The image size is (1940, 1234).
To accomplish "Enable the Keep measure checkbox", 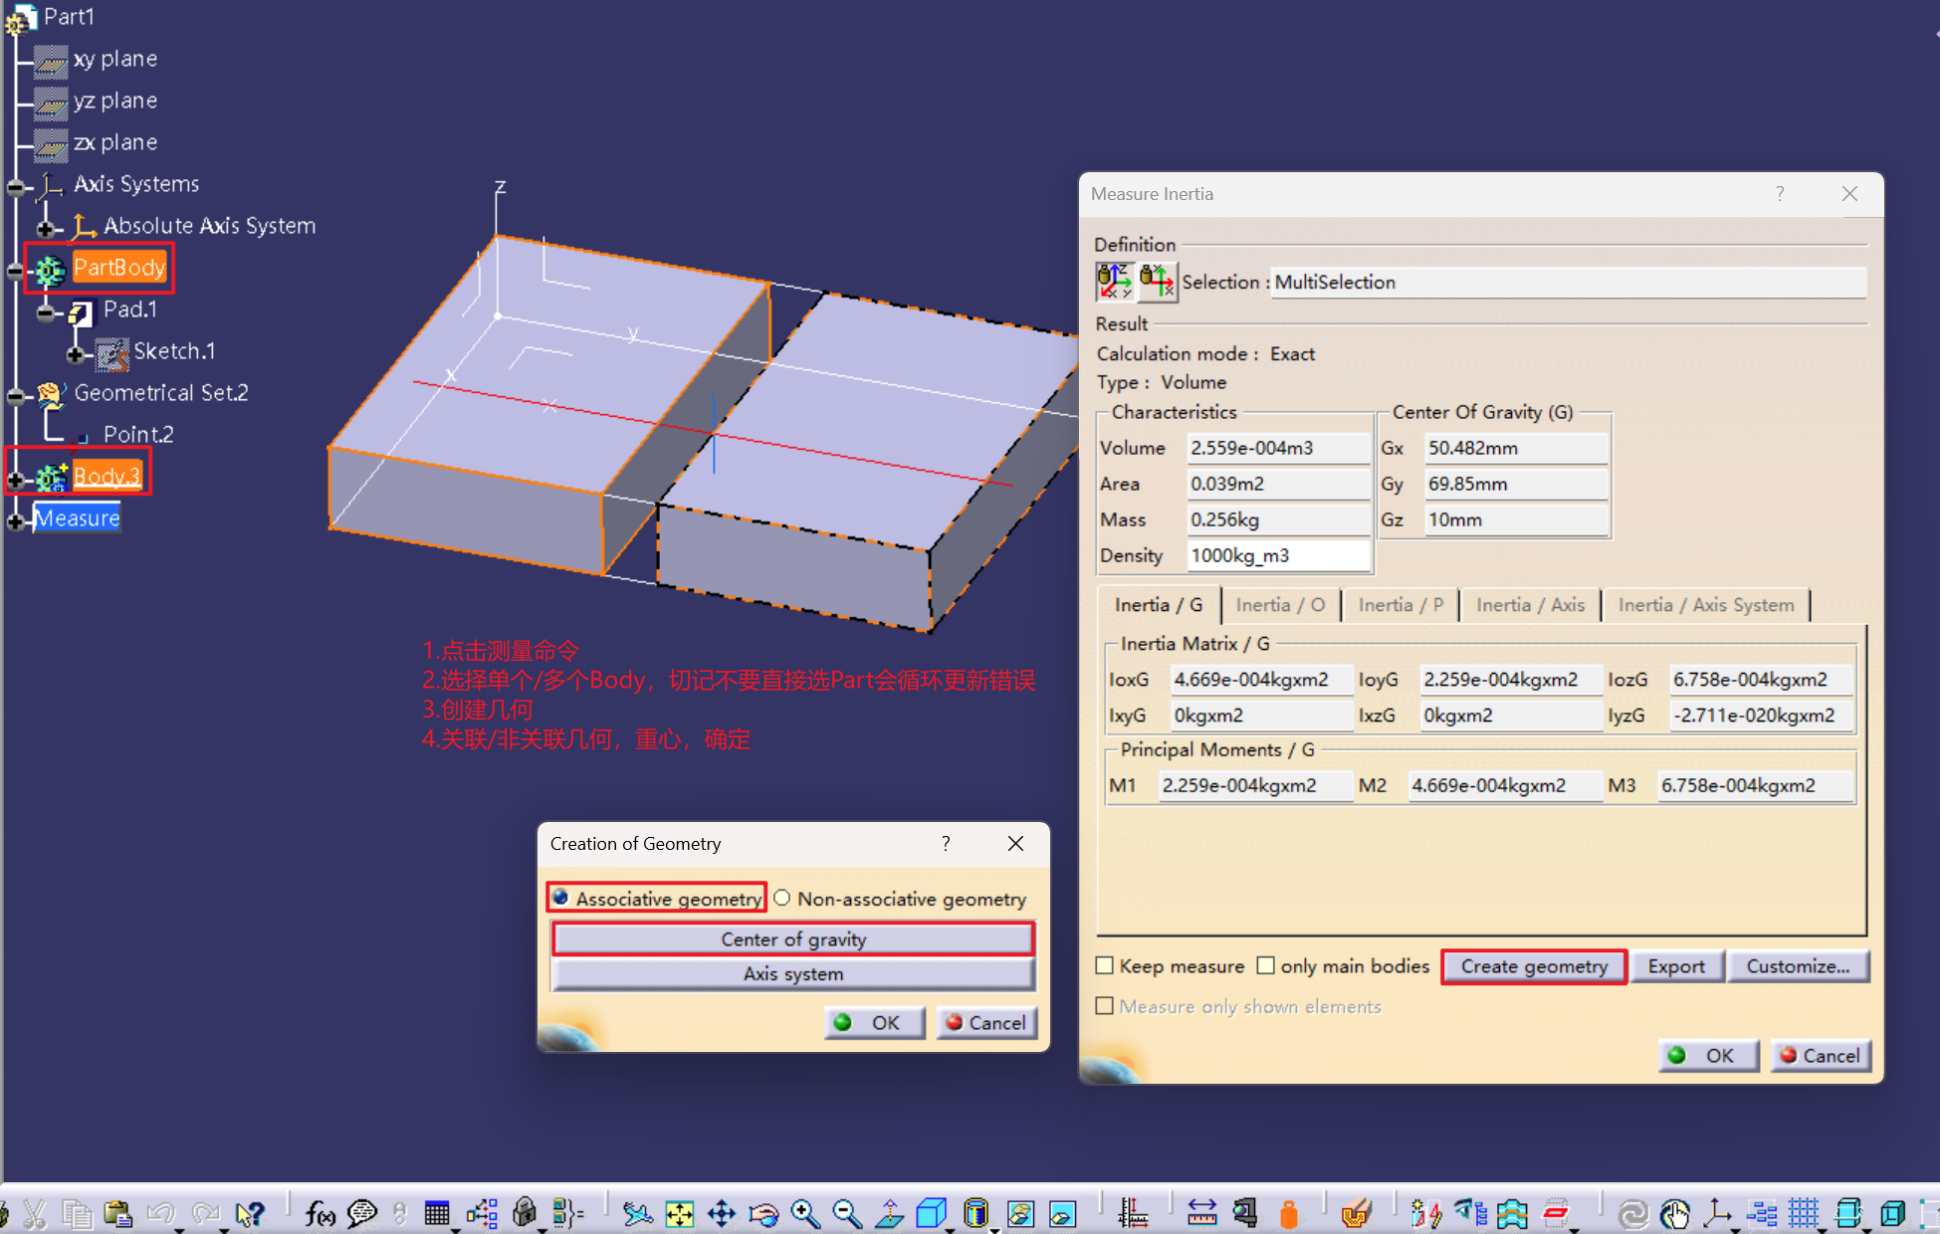I will (1105, 965).
